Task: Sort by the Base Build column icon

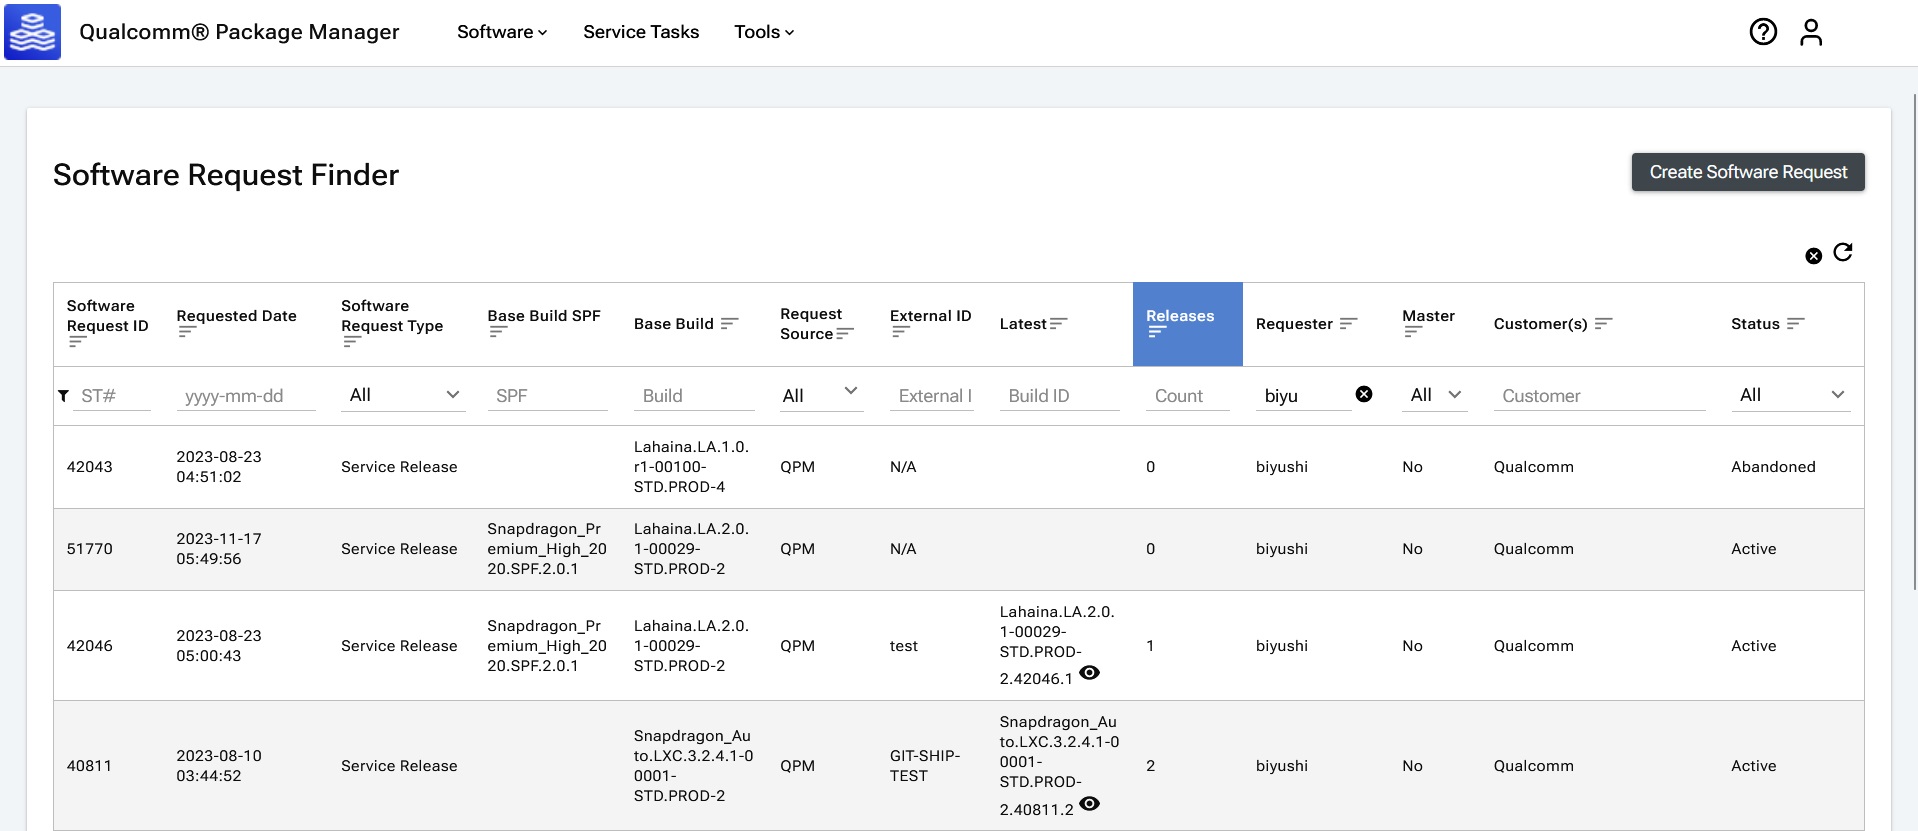Action: [729, 323]
